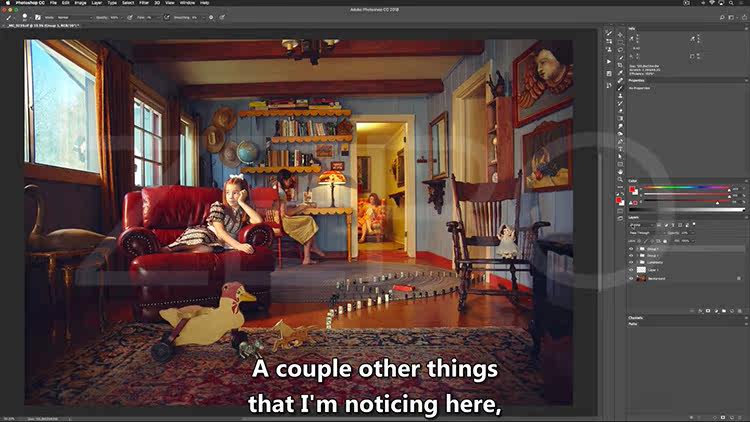Select the Gradient tool
The height and width of the screenshot is (422, 750).
point(620,118)
